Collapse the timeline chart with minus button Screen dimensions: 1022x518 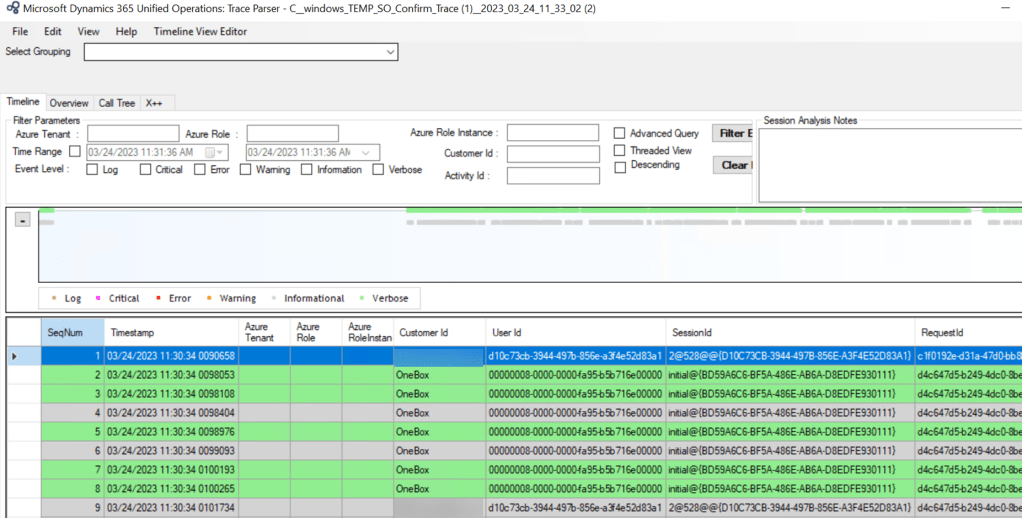[22, 221]
